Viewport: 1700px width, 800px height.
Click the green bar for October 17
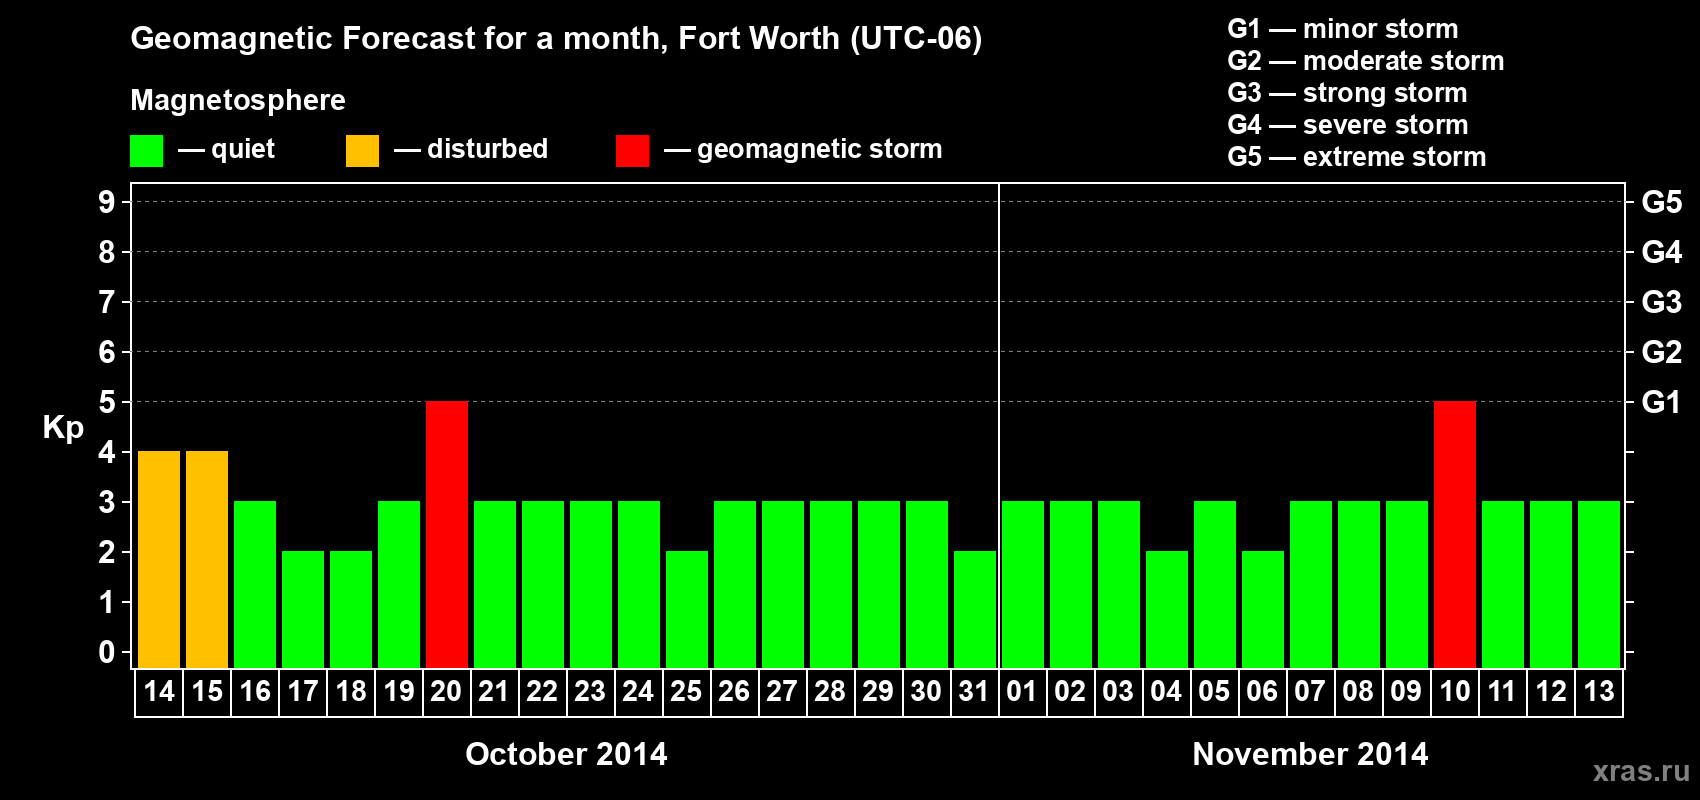[303, 609]
